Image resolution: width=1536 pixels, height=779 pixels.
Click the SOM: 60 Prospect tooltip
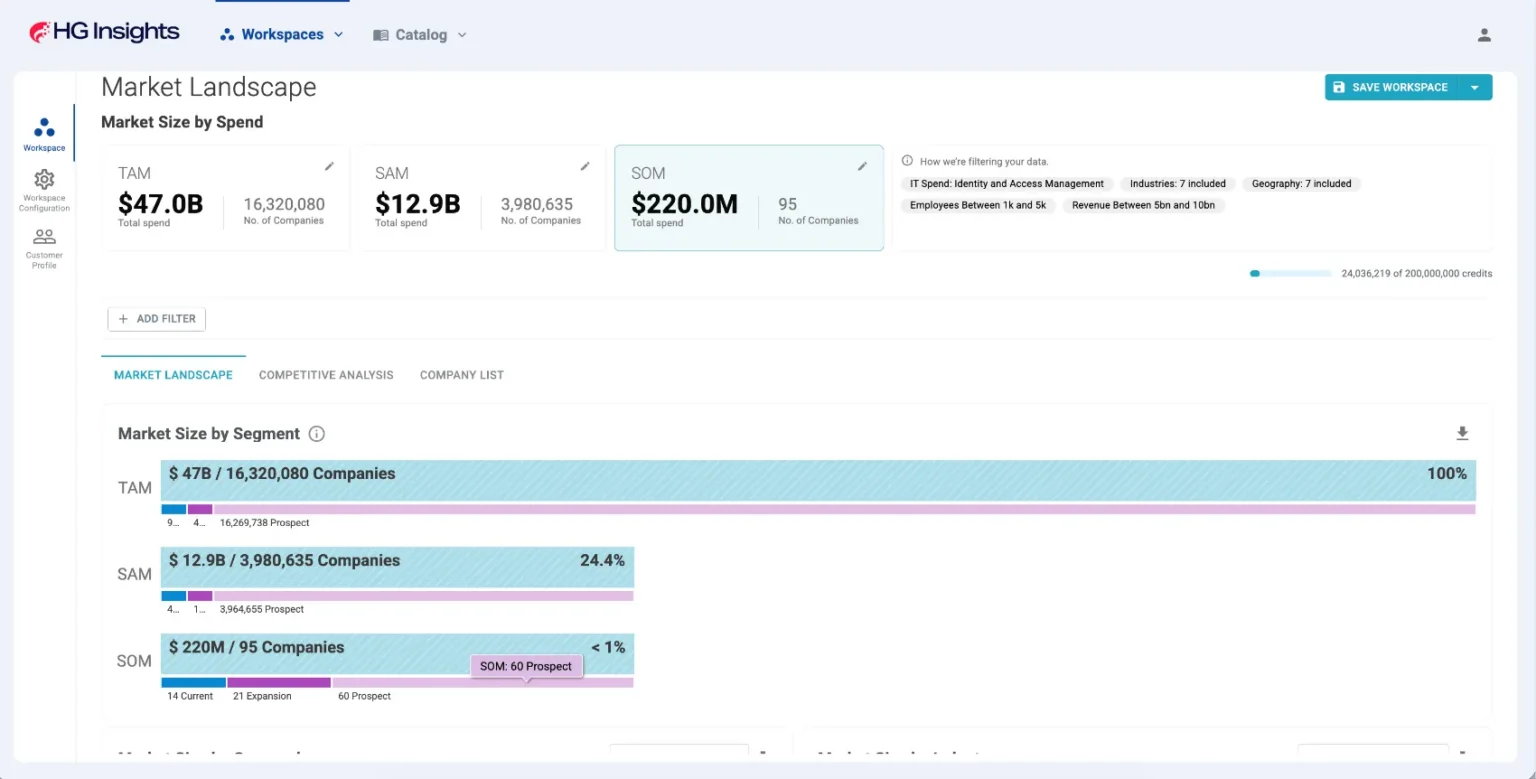[526, 666]
